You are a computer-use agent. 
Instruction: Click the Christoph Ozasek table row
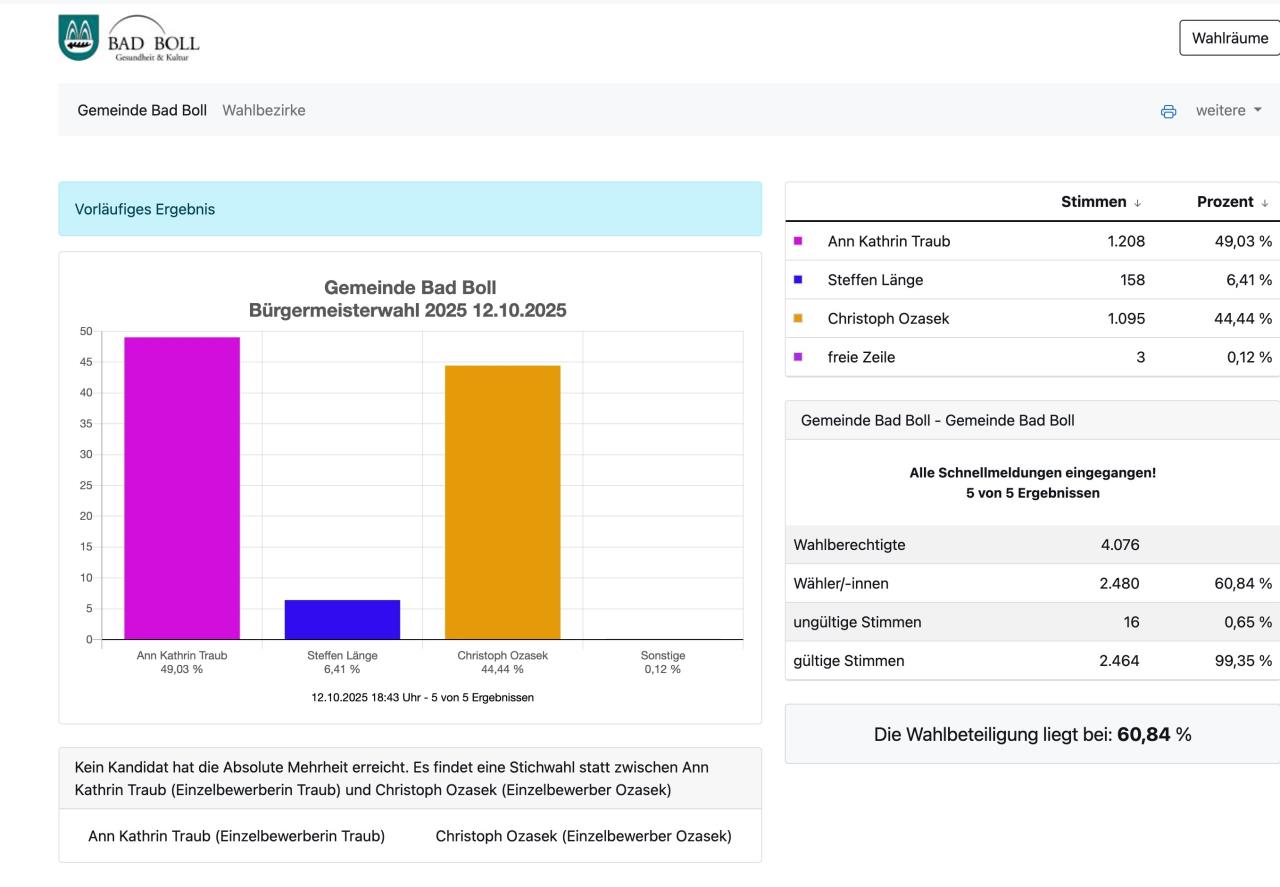pos(1031,319)
